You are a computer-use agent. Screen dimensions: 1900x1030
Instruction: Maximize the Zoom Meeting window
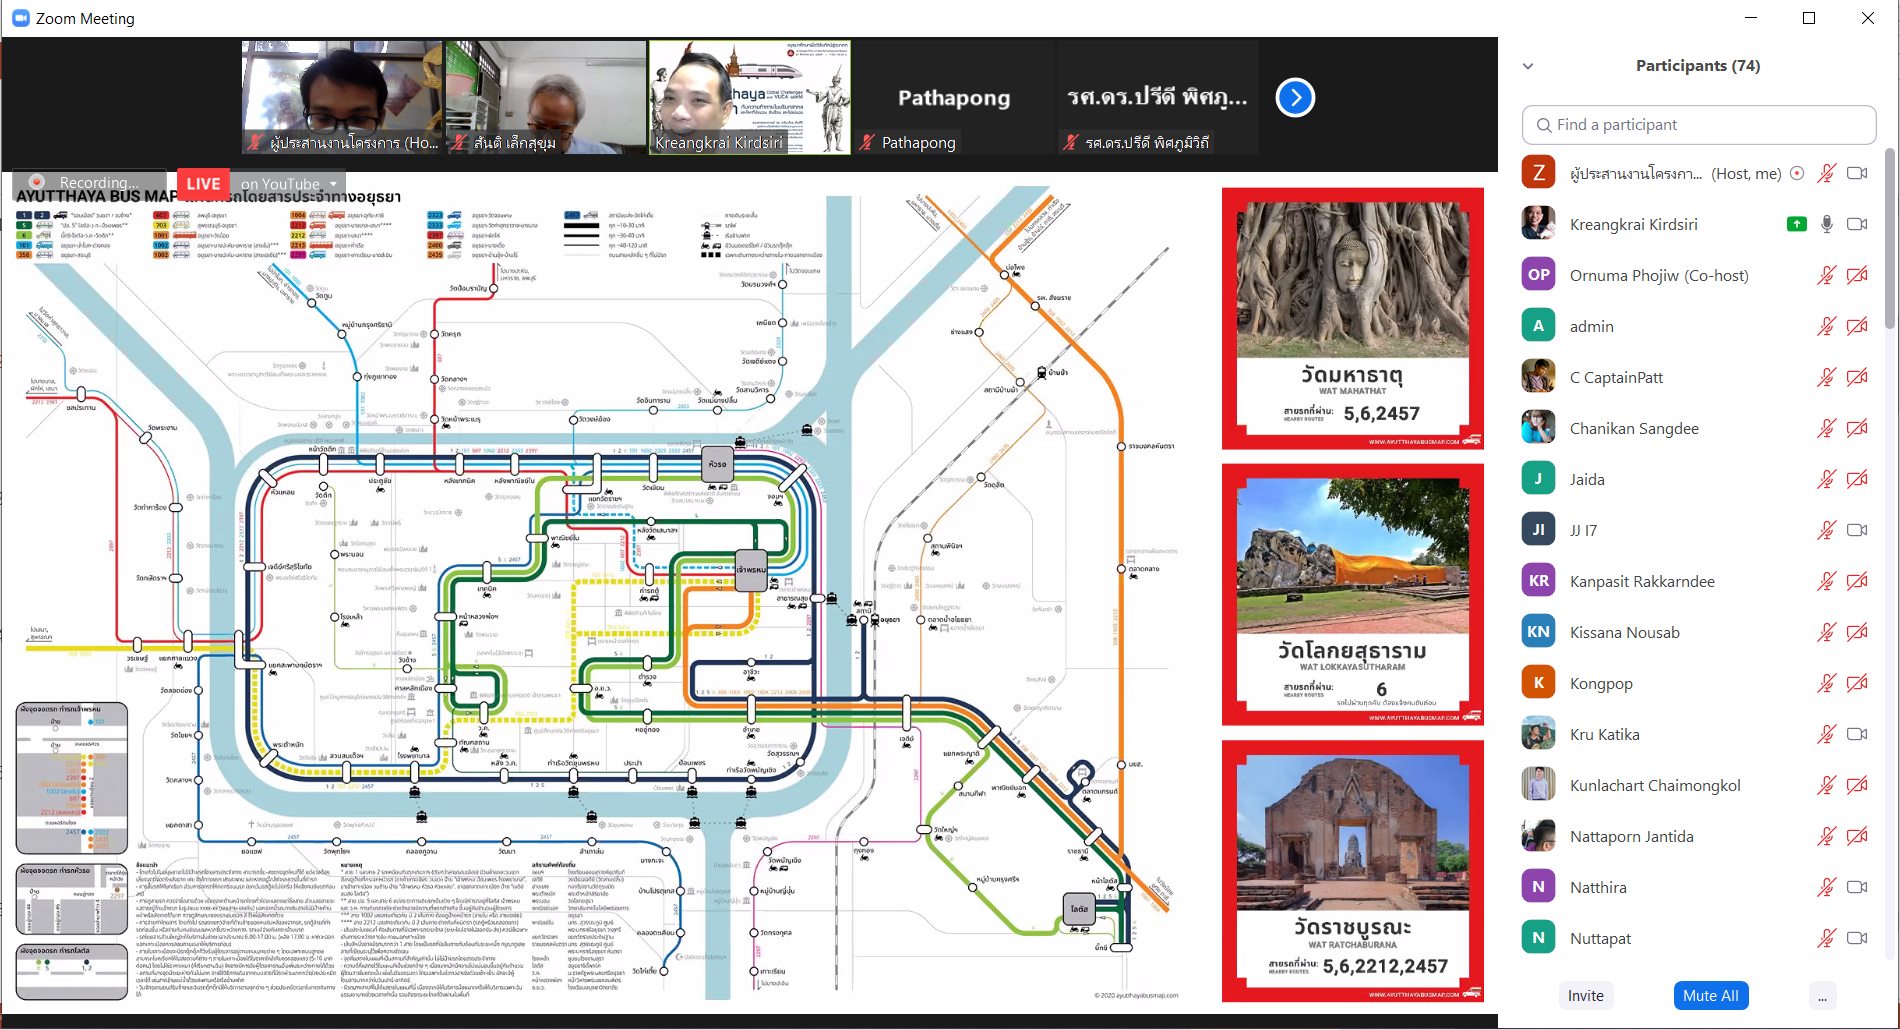pyautogui.click(x=1808, y=18)
